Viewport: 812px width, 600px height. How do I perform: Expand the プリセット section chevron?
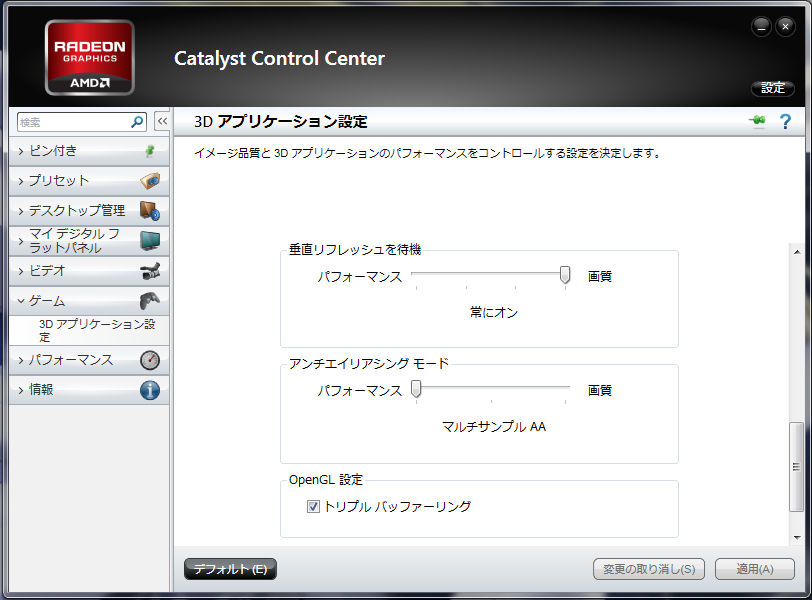21,181
